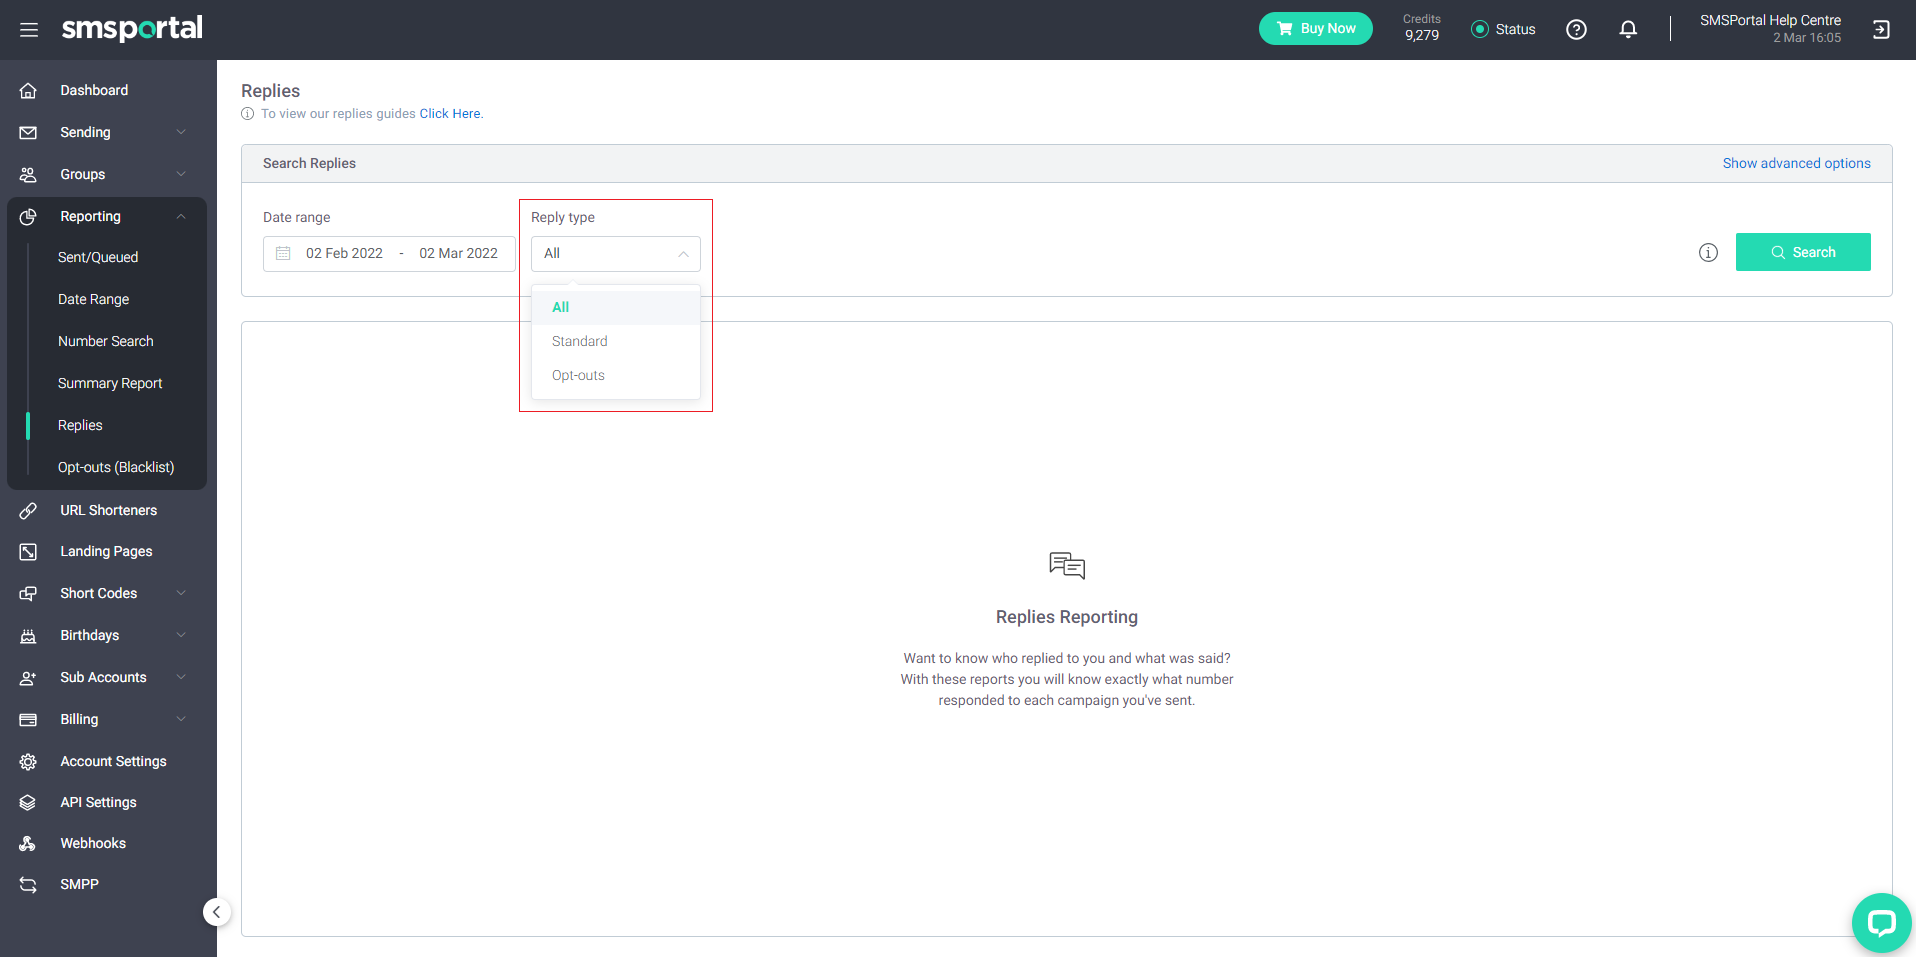Expand the Billing chevron
The height and width of the screenshot is (957, 1916).
(181, 719)
